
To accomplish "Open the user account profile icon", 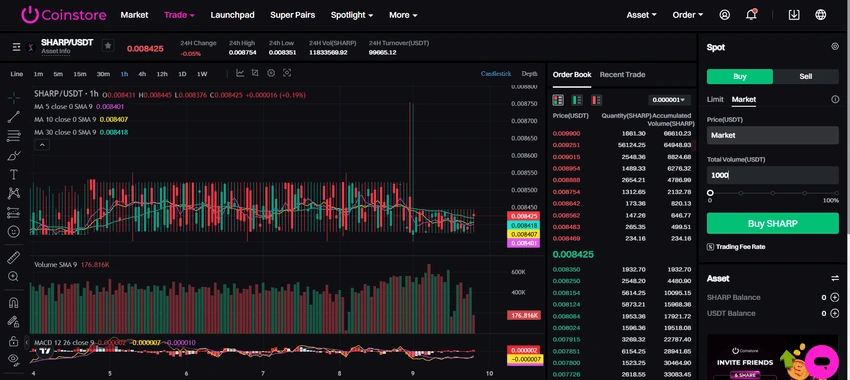I will pos(725,15).
